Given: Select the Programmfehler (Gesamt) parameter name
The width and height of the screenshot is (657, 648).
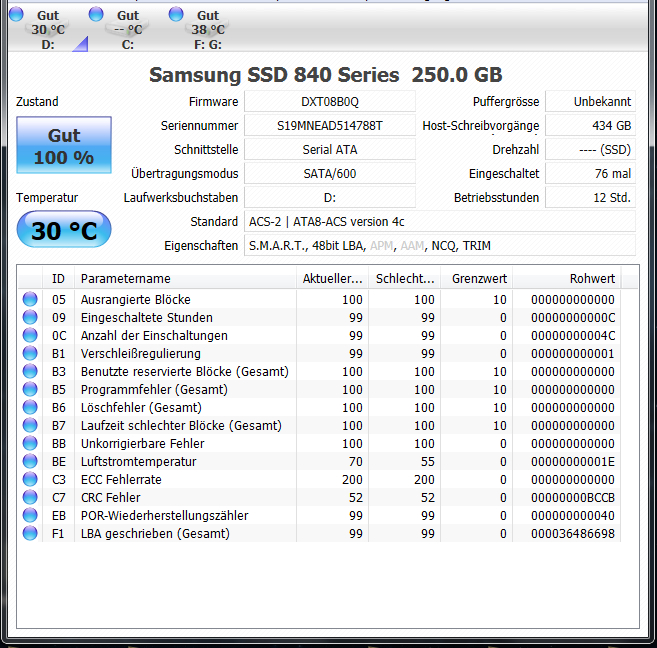Looking at the screenshot, I should coord(154,390).
